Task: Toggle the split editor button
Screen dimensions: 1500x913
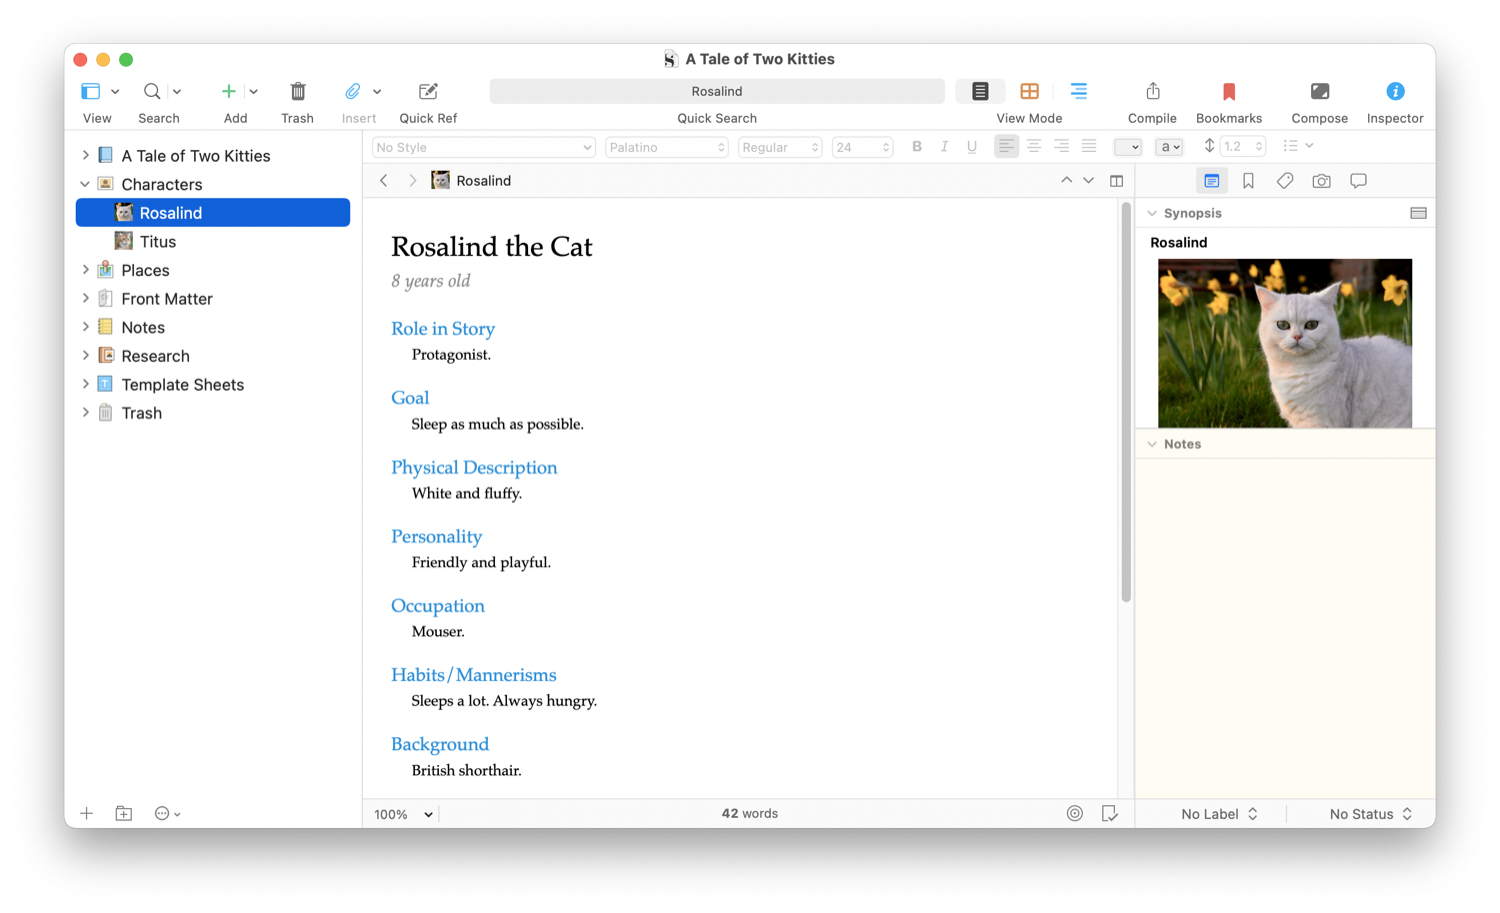Action: pyautogui.click(x=1116, y=181)
